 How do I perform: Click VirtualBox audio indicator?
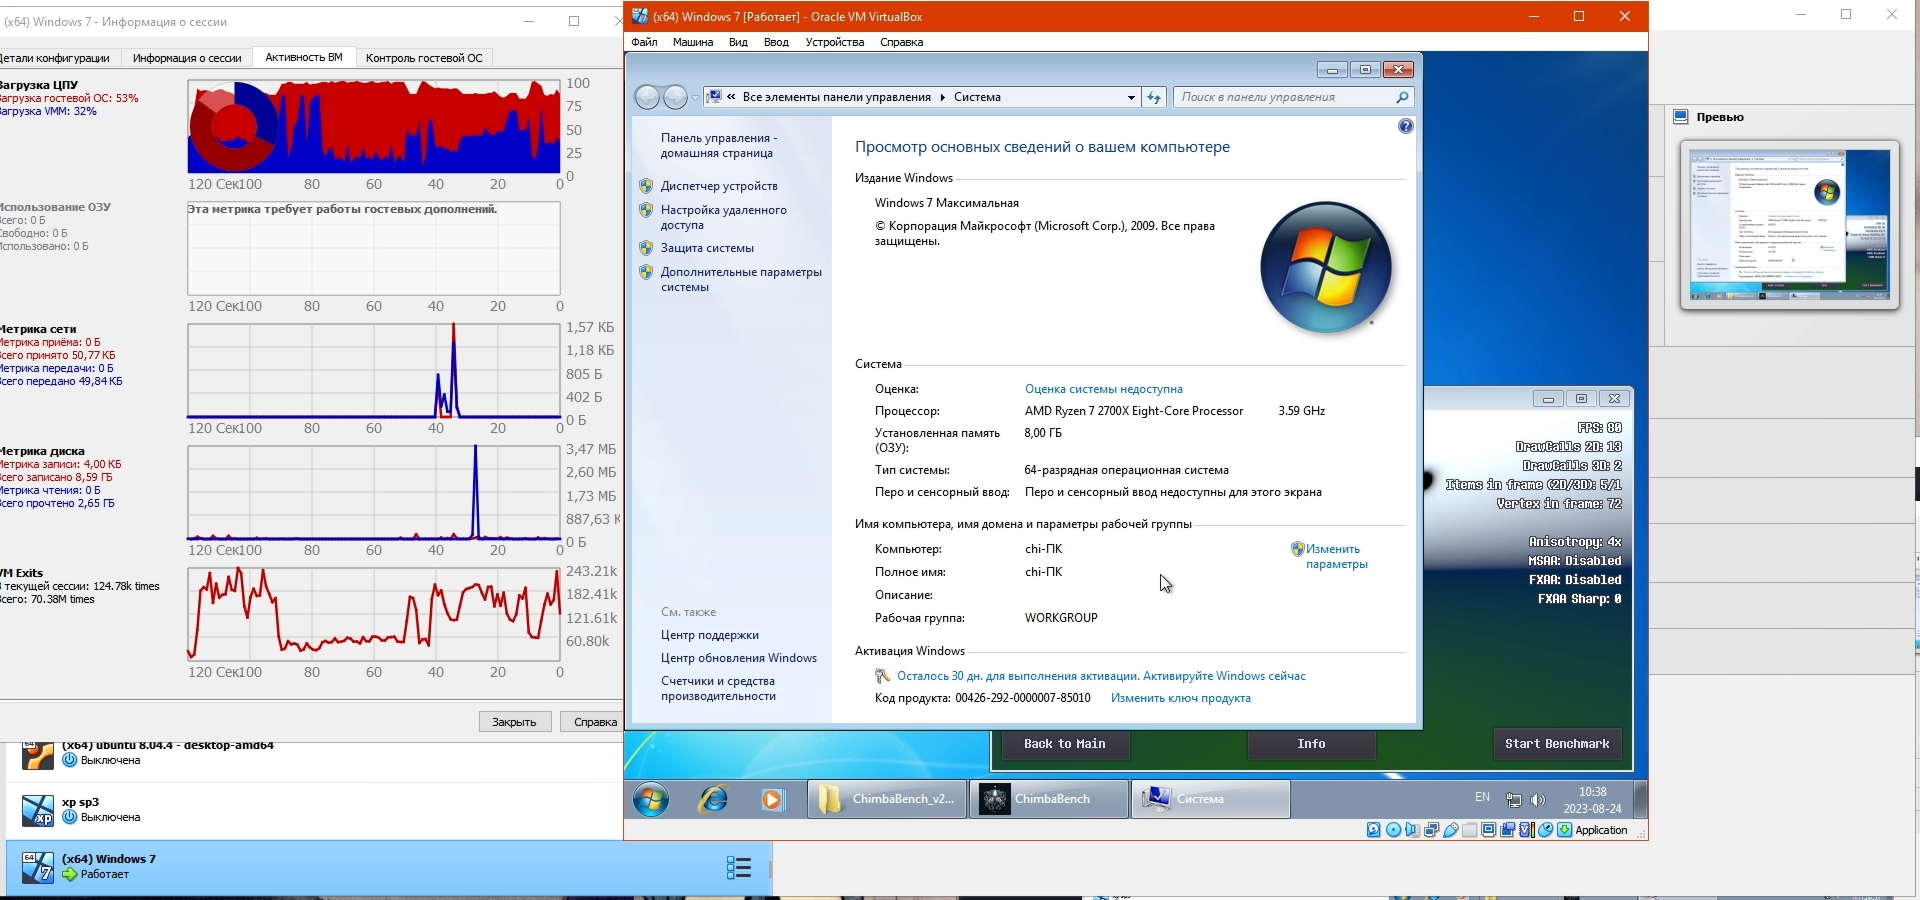(x=1412, y=830)
